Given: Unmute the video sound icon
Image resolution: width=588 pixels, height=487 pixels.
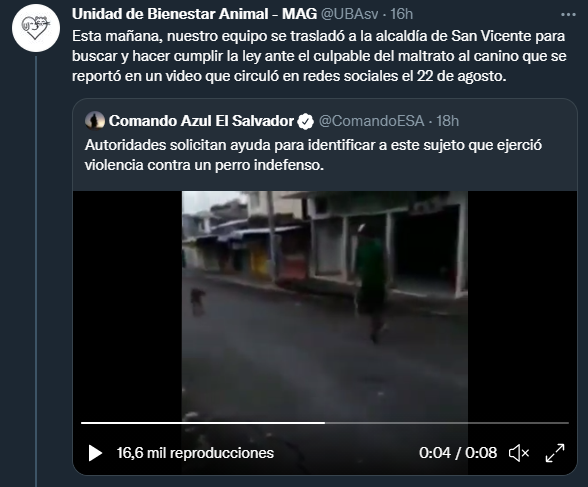Looking at the screenshot, I should click(519, 453).
